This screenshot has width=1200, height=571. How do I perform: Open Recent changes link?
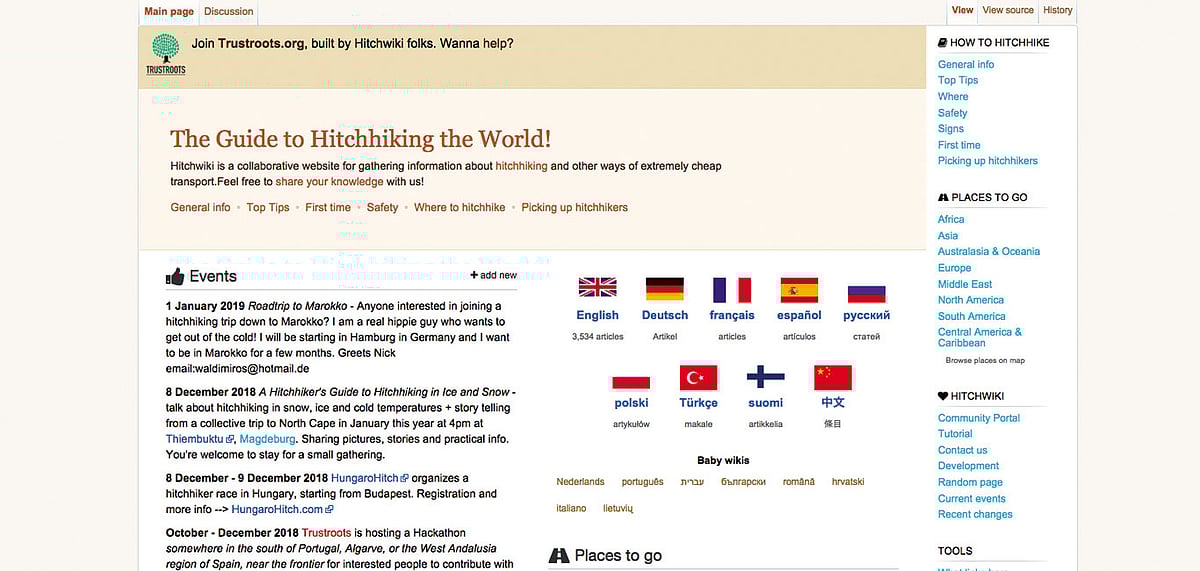975,514
